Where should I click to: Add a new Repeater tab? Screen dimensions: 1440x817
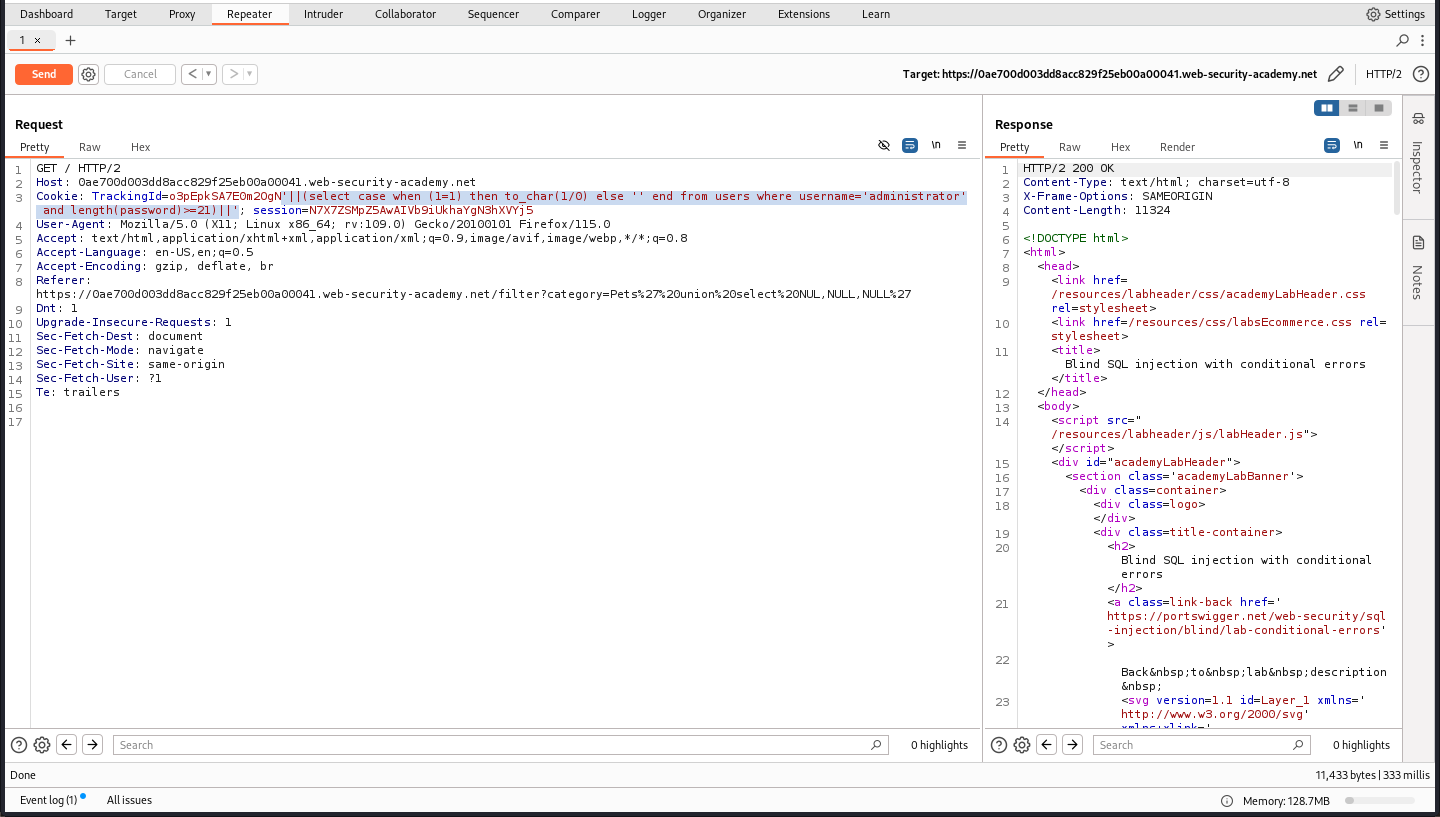pyautogui.click(x=70, y=40)
